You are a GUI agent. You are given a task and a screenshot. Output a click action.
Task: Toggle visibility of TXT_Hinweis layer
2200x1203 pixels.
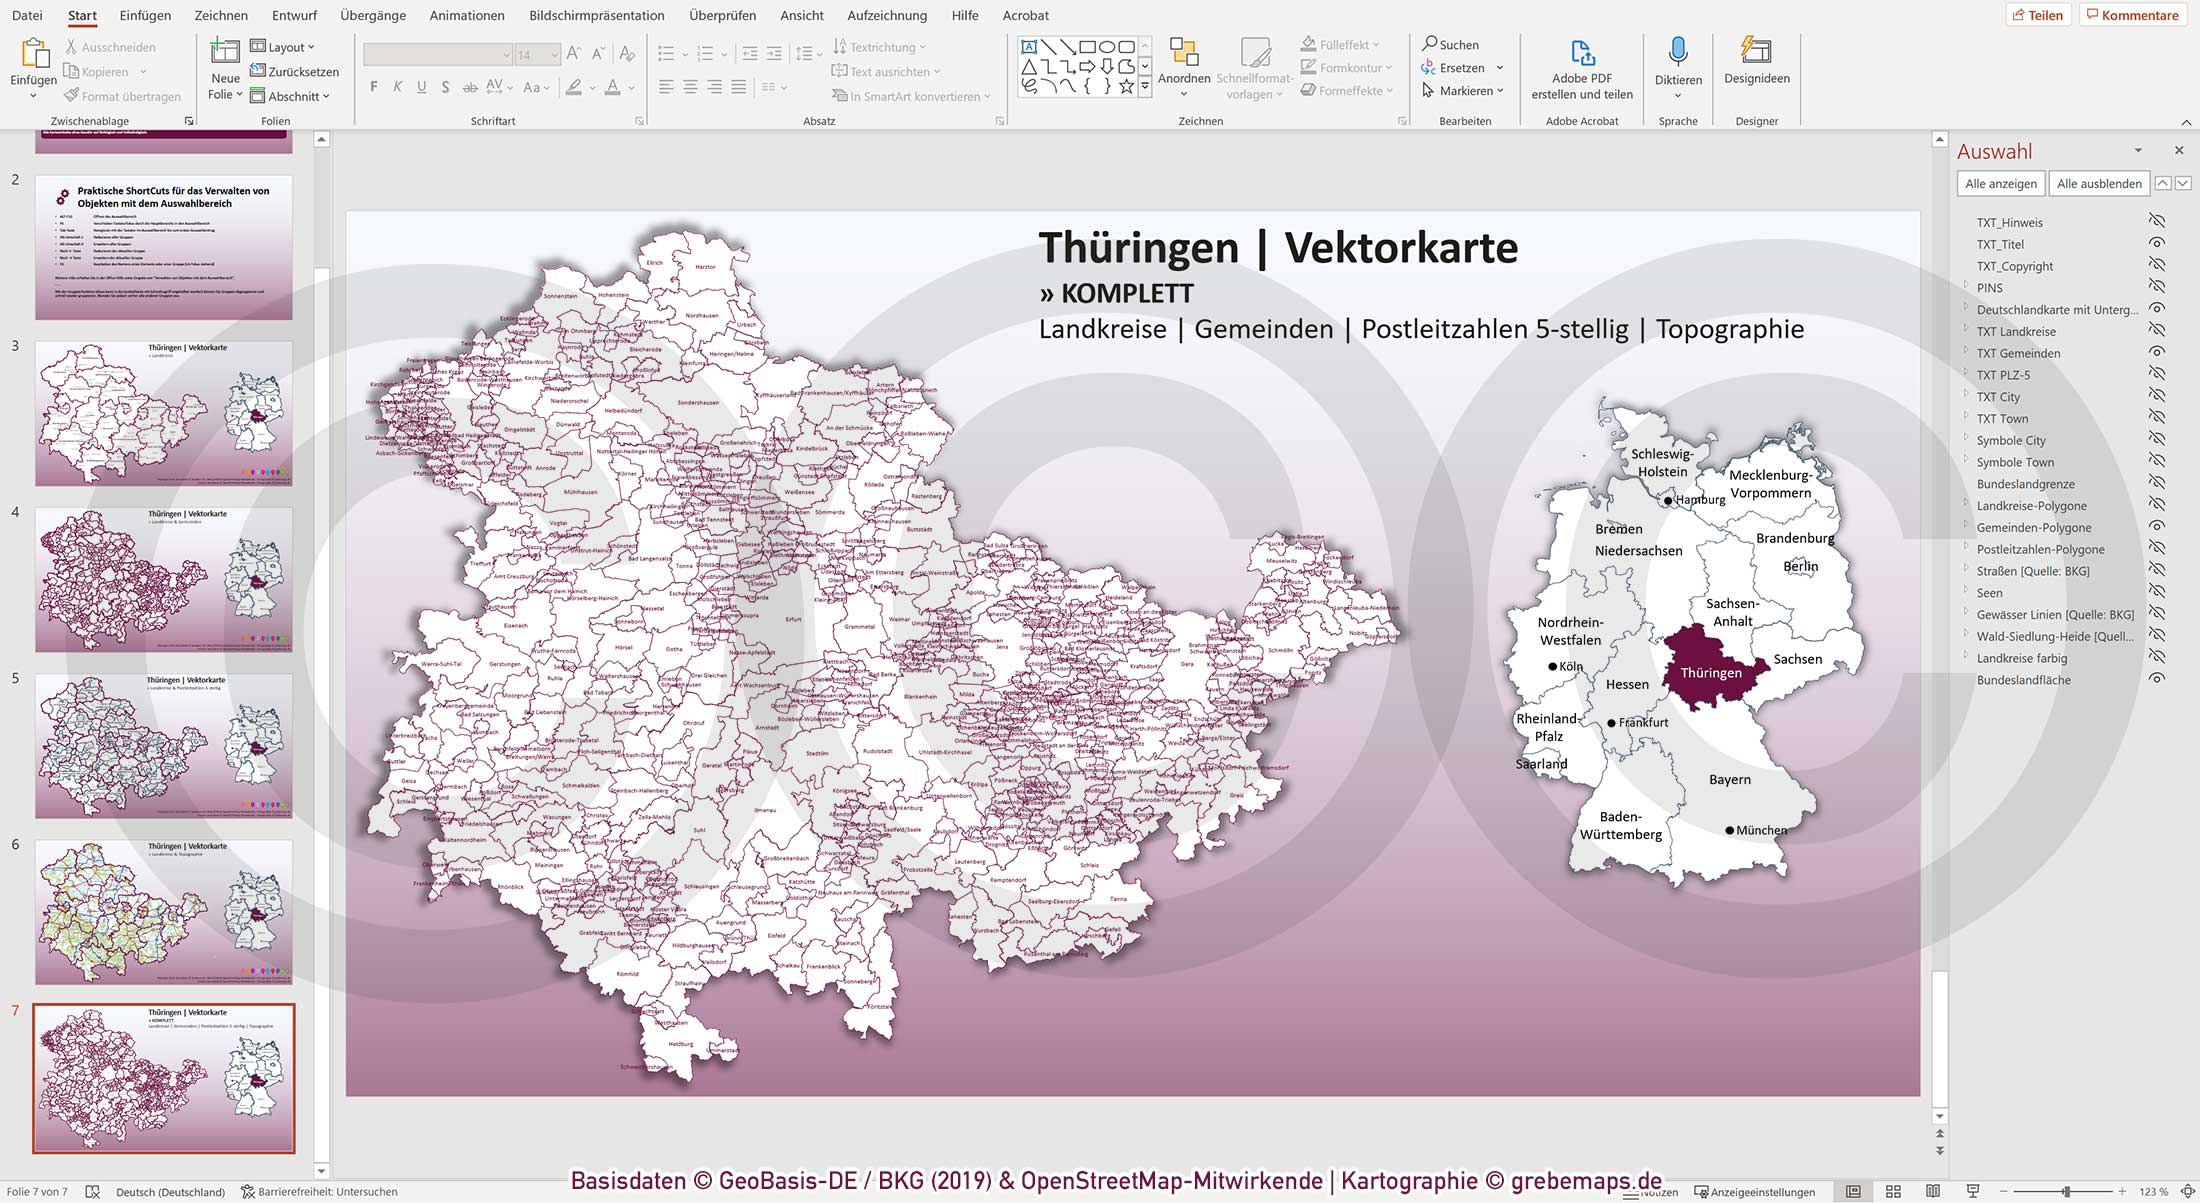[2157, 222]
